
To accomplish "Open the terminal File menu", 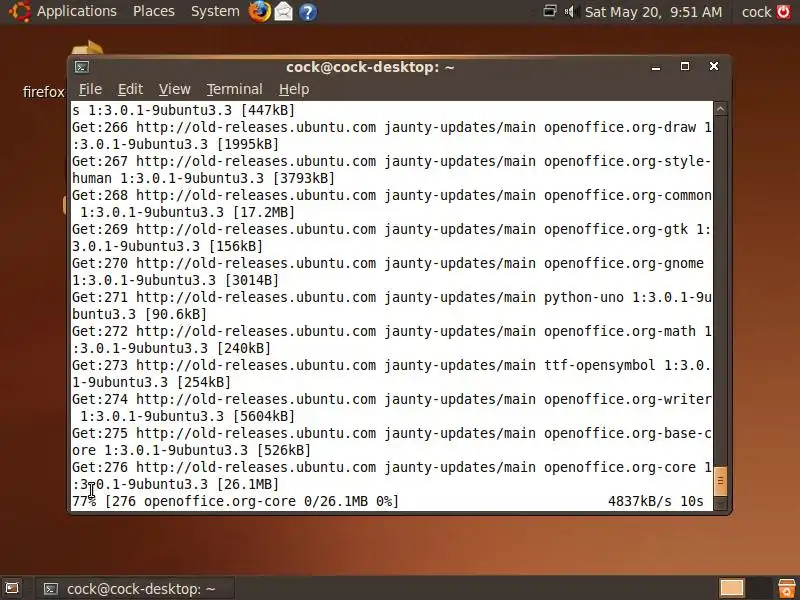I will pyautogui.click(x=90, y=89).
